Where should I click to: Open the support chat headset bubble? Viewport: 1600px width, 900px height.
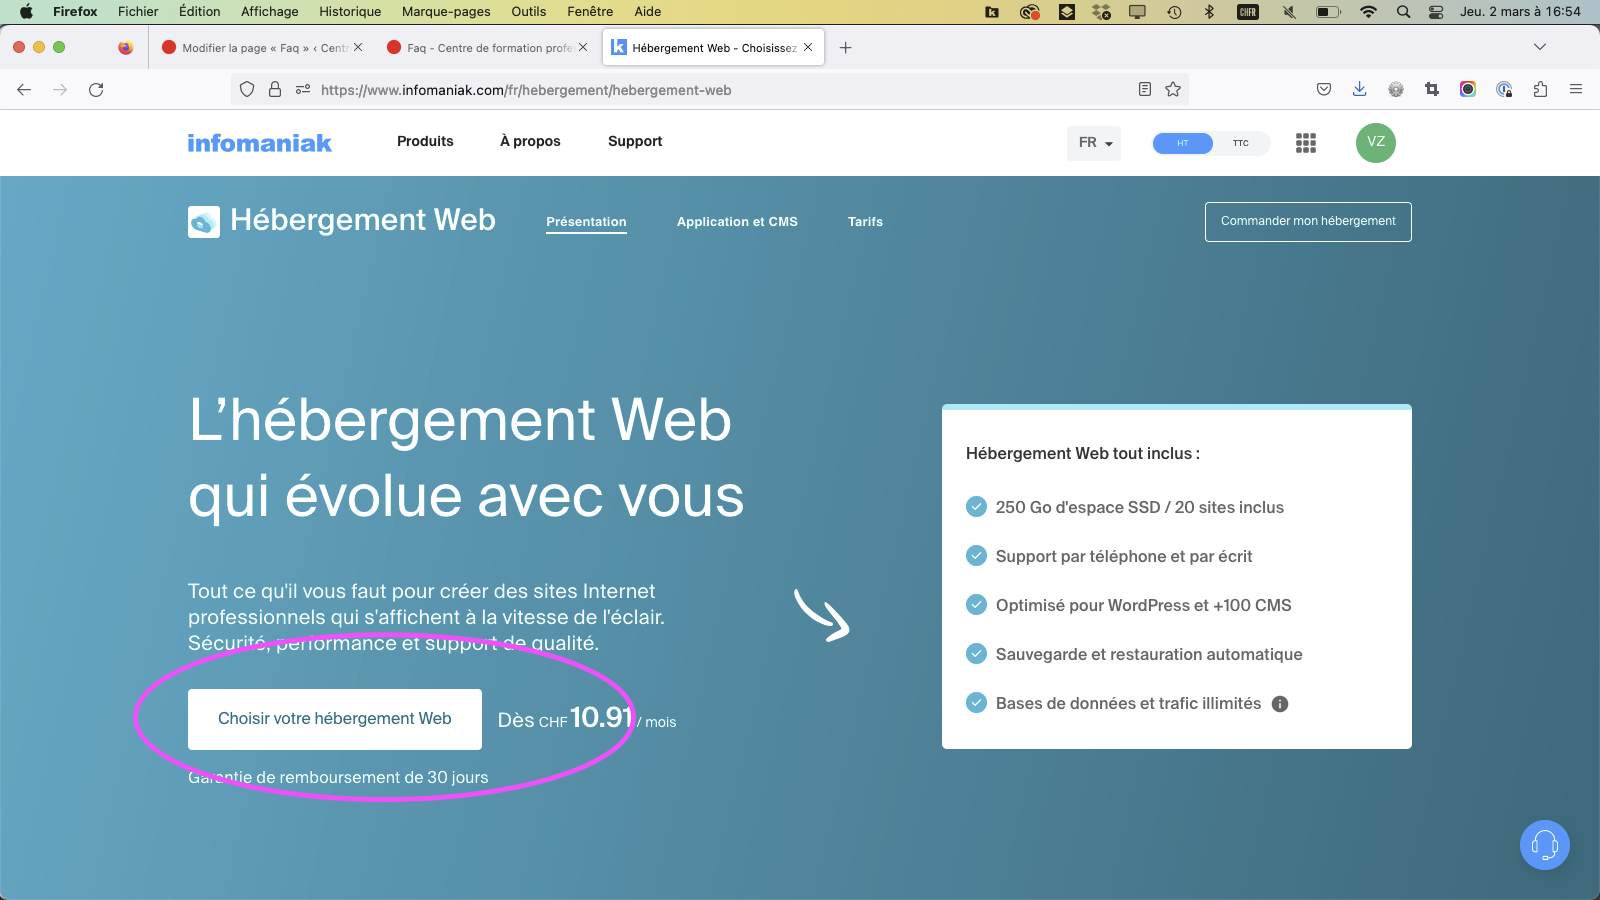pos(1545,845)
